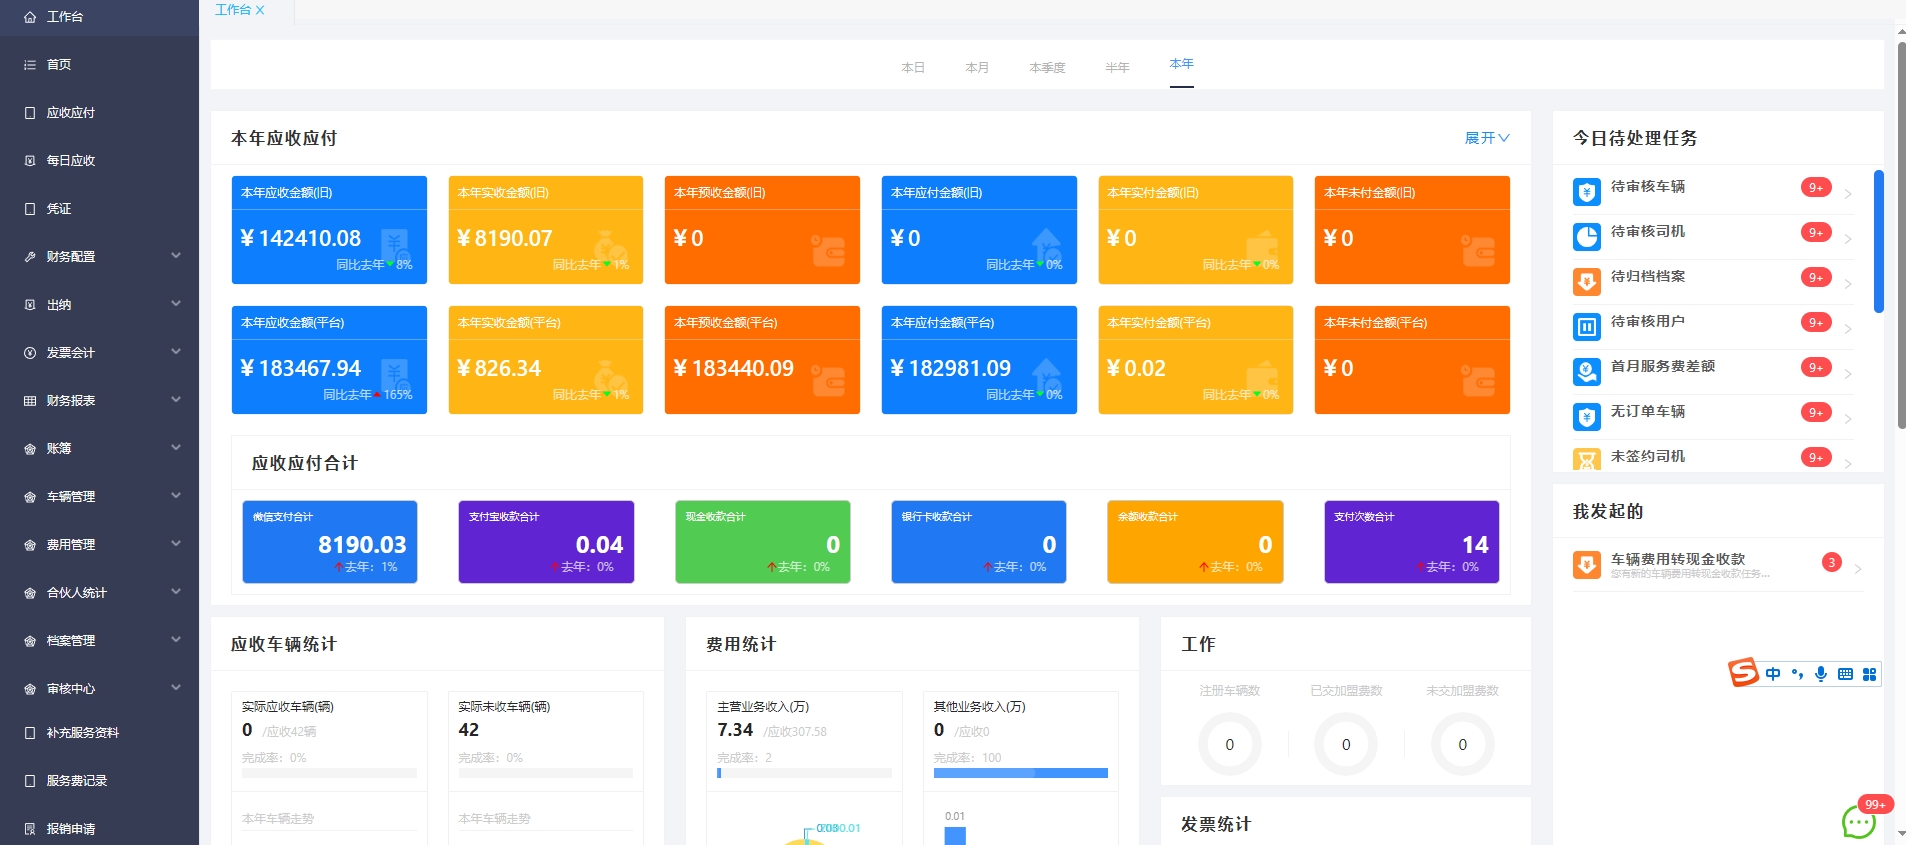
Task: Close the 工作台 tab with X
Action: 260,10
